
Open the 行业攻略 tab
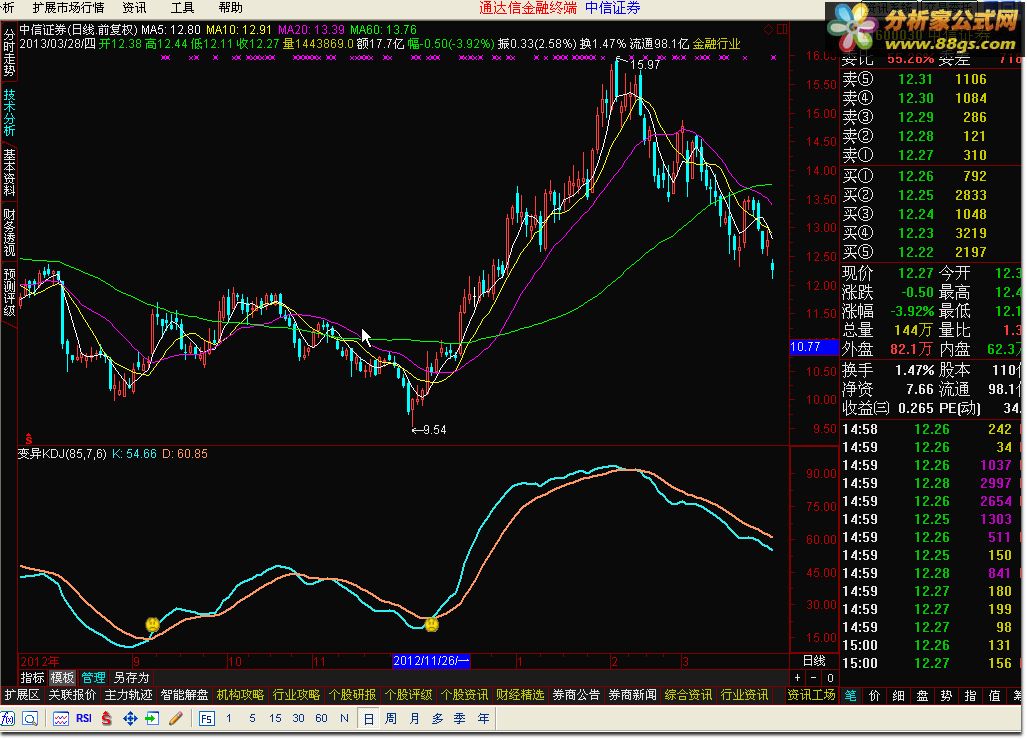pos(297,695)
